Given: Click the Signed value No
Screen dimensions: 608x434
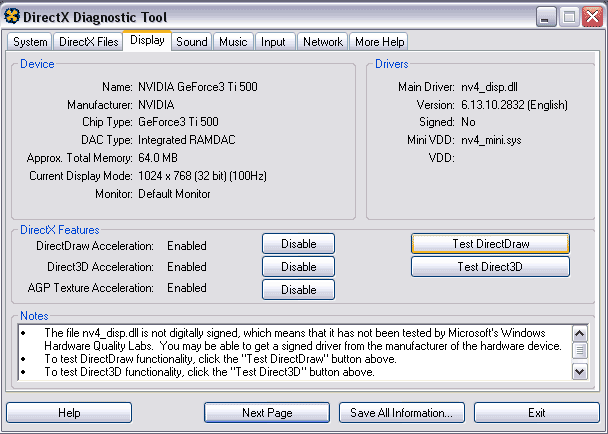Looking at the screenshot, I should [468, 122].
